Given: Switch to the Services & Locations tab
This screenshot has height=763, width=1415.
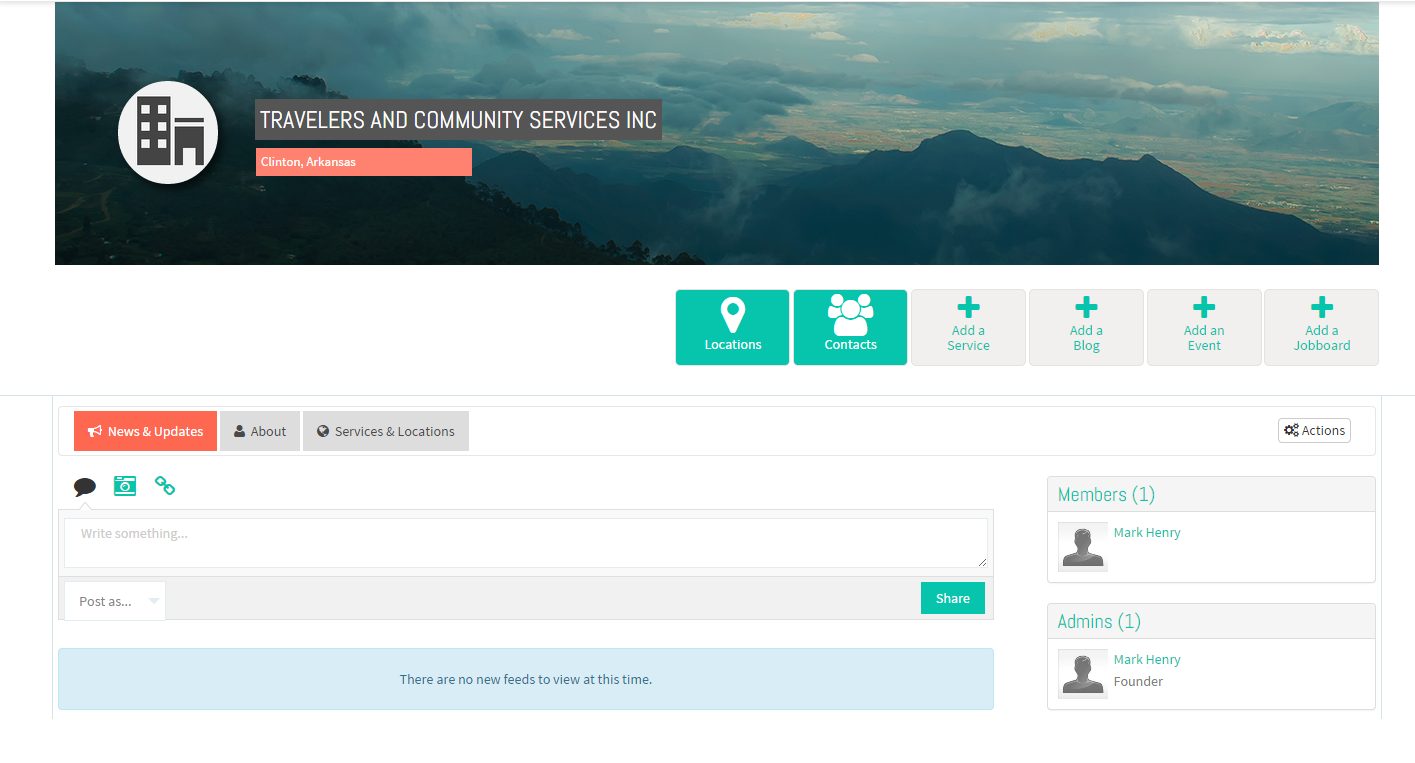Looking at the screenshot, I should coord(386,431).
